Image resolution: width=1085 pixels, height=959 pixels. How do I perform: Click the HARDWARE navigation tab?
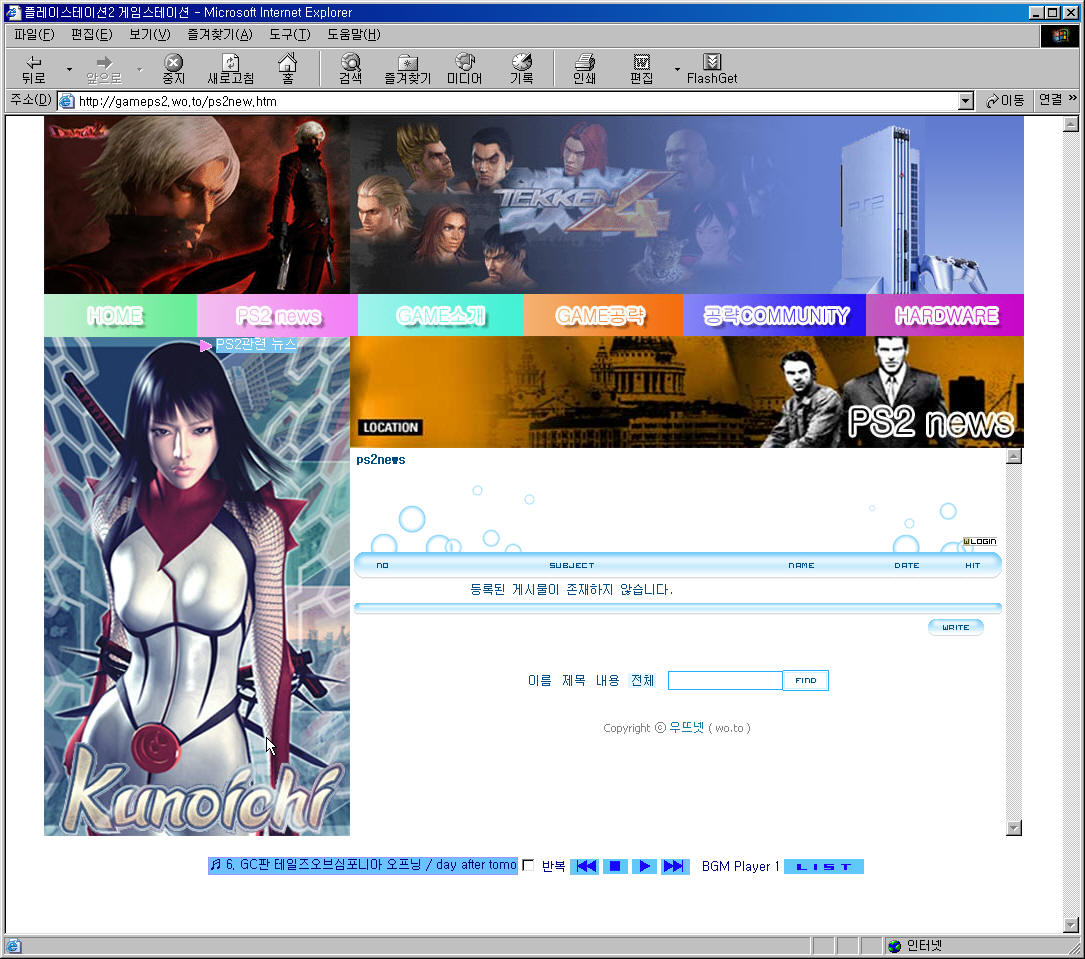coord(945,316)
